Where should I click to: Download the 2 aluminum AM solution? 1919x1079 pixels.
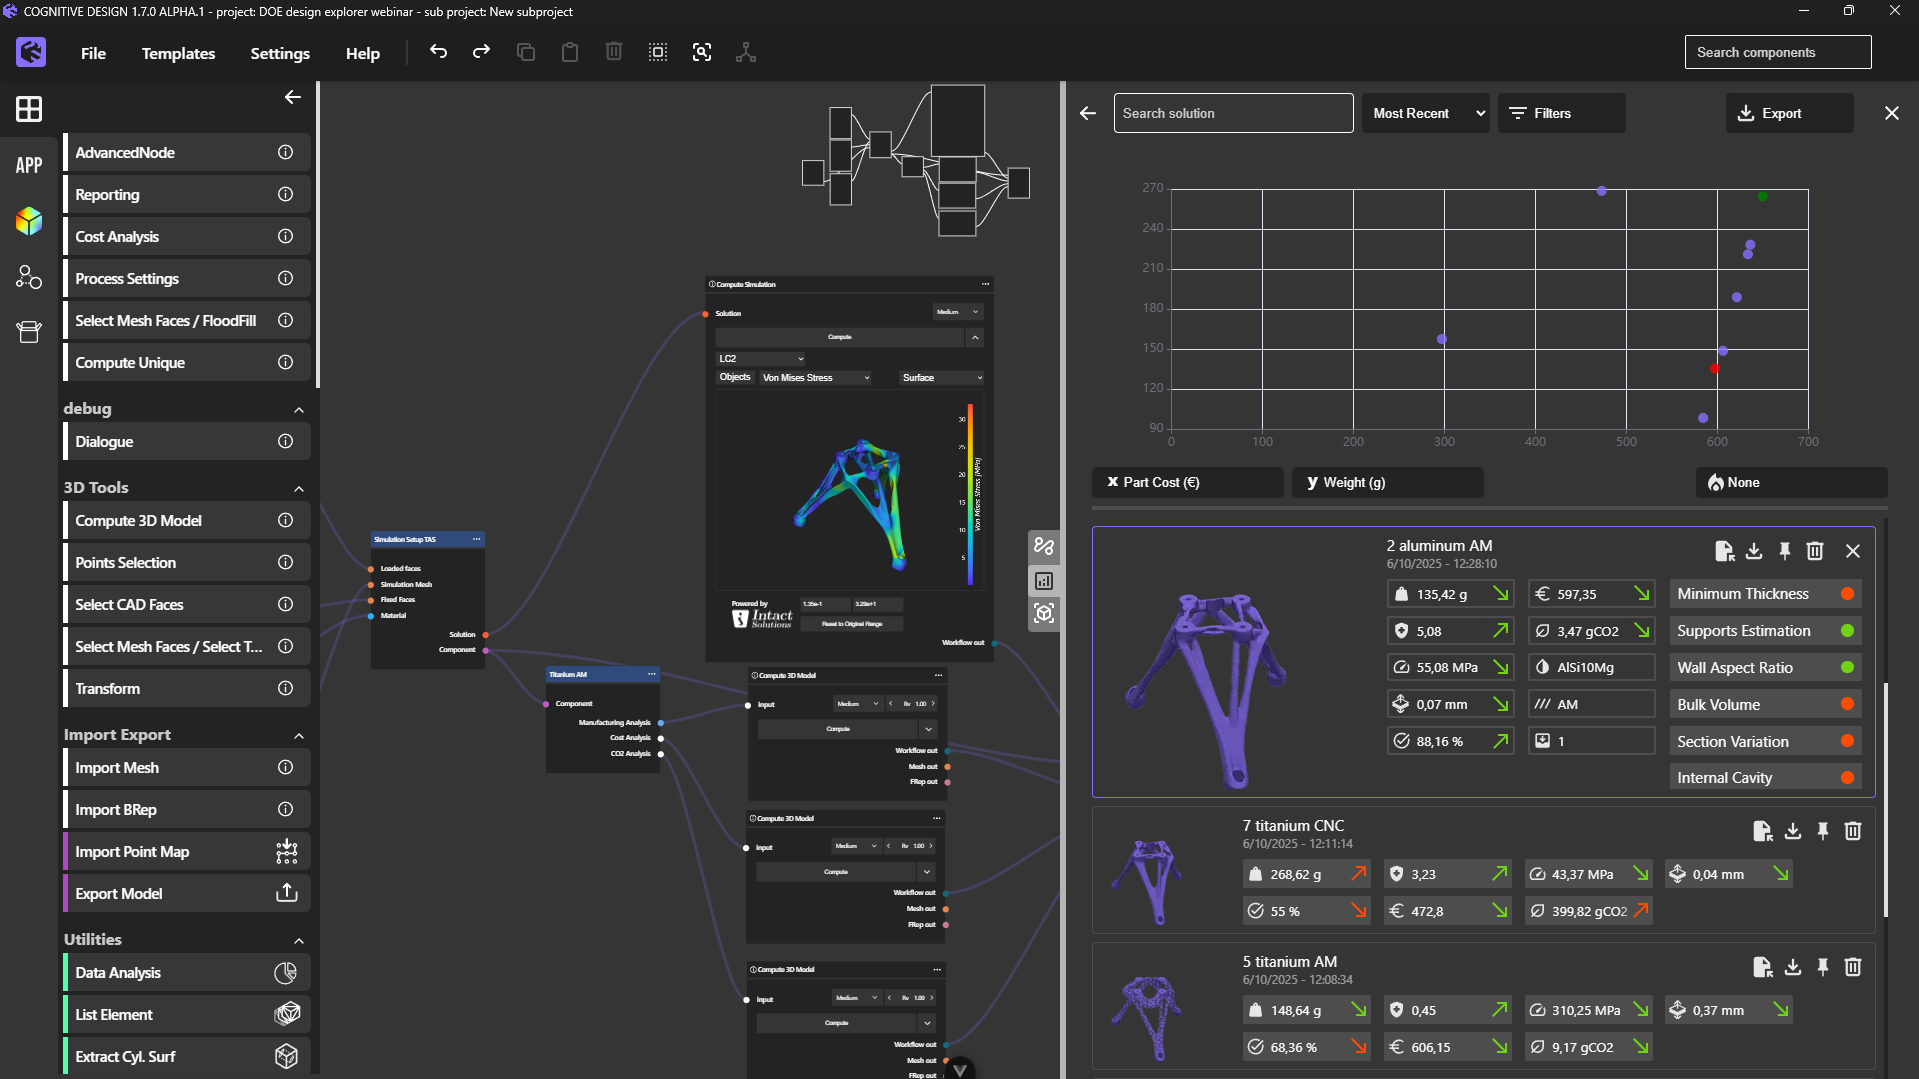pos(1754,551)
